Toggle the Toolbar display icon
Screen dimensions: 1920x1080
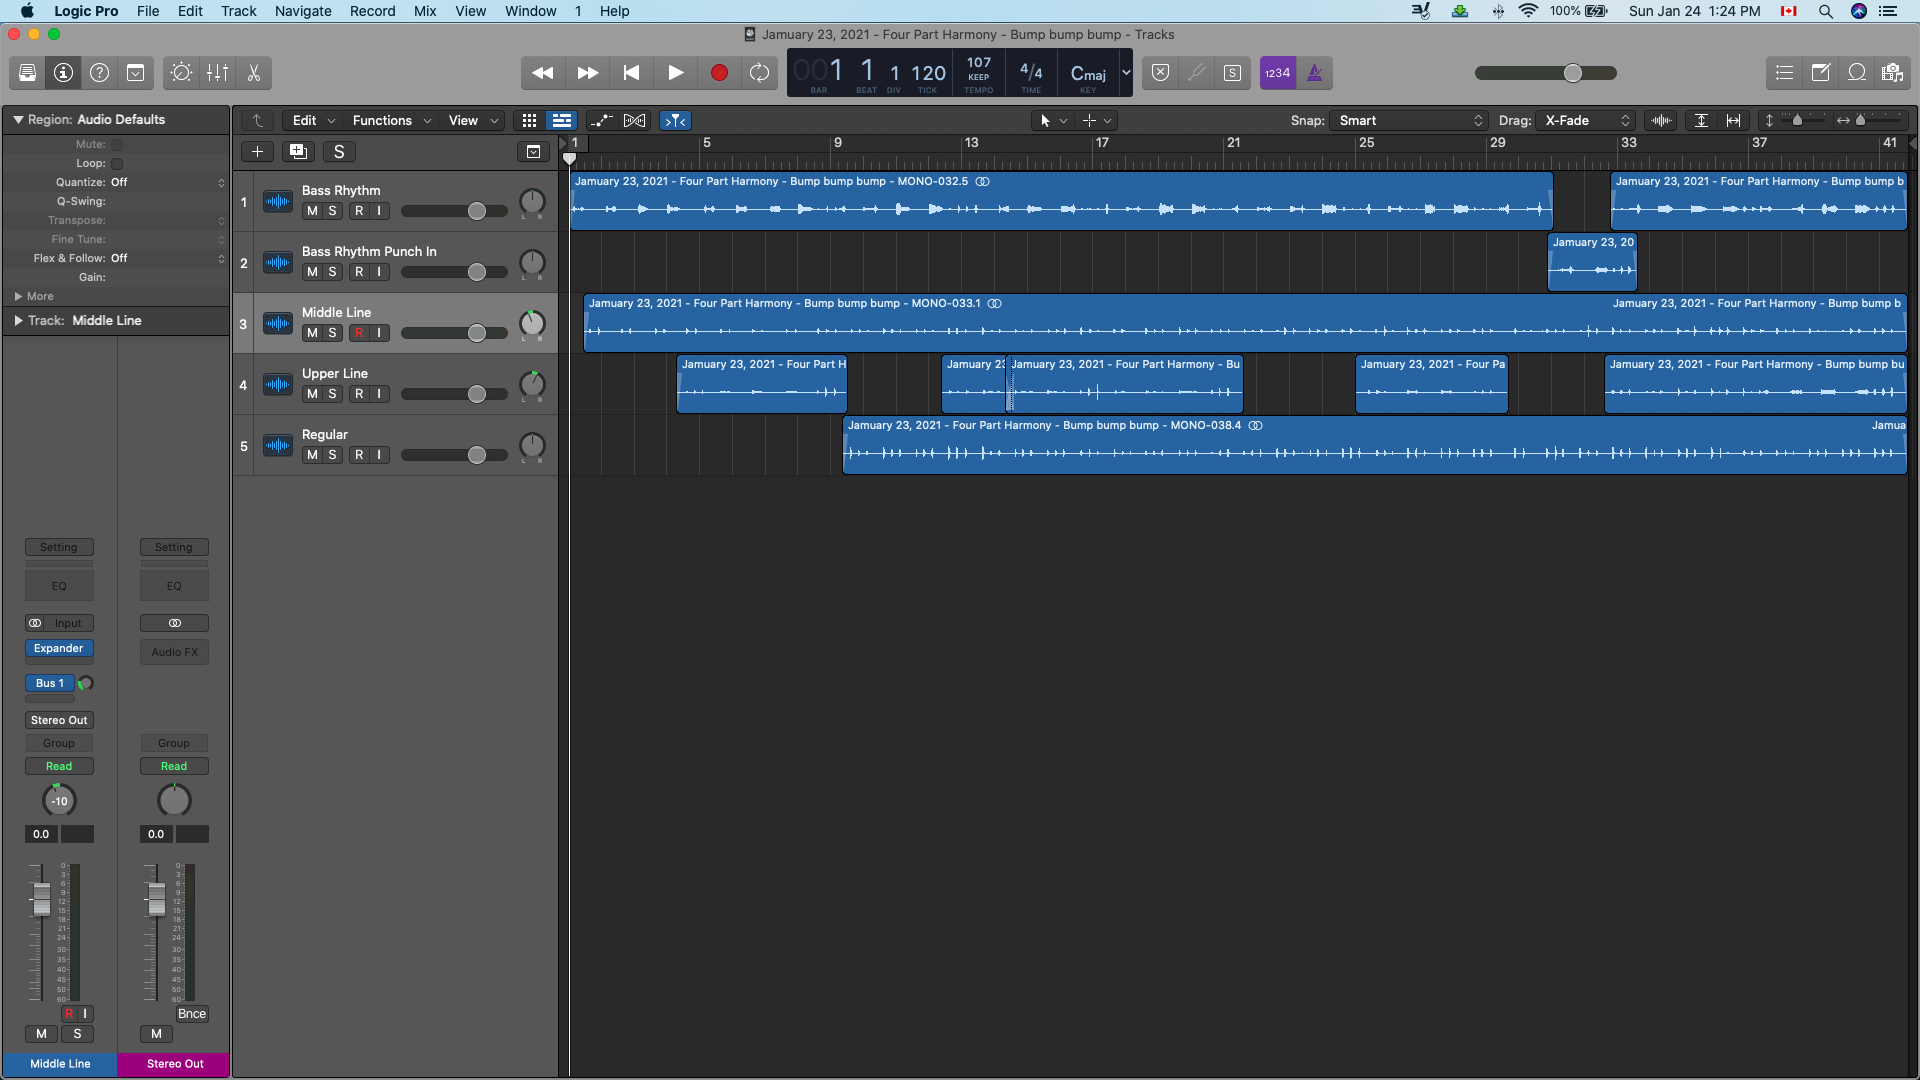(x=136, y=73)
